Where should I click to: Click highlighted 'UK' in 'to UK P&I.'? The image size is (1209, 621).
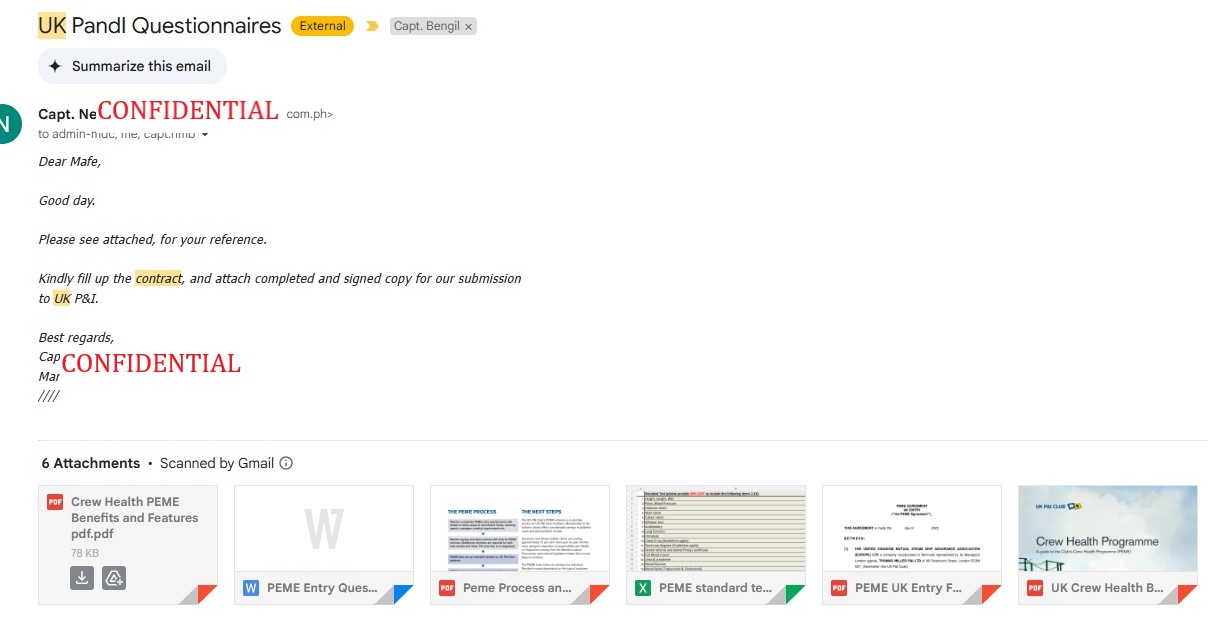[62, 298]
